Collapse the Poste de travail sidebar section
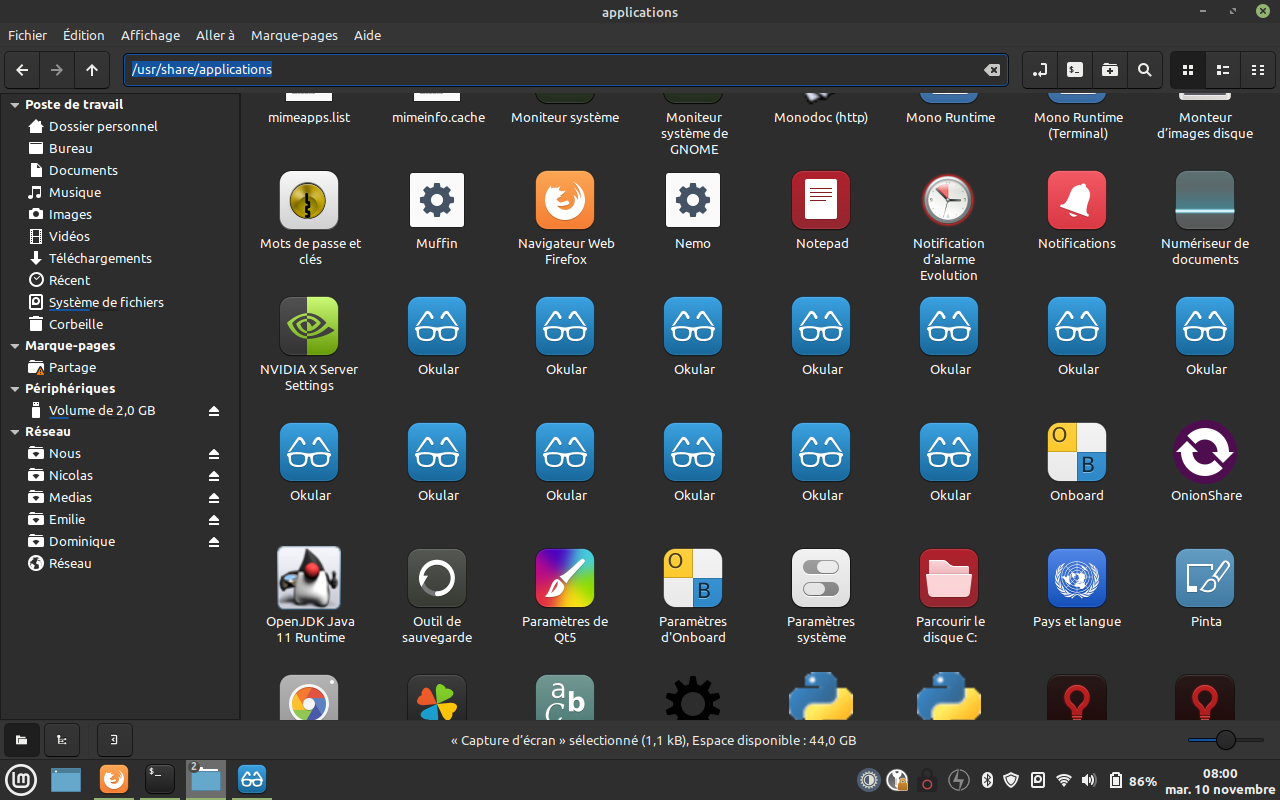Screen dimensions: 1280x800 point(15,105)
